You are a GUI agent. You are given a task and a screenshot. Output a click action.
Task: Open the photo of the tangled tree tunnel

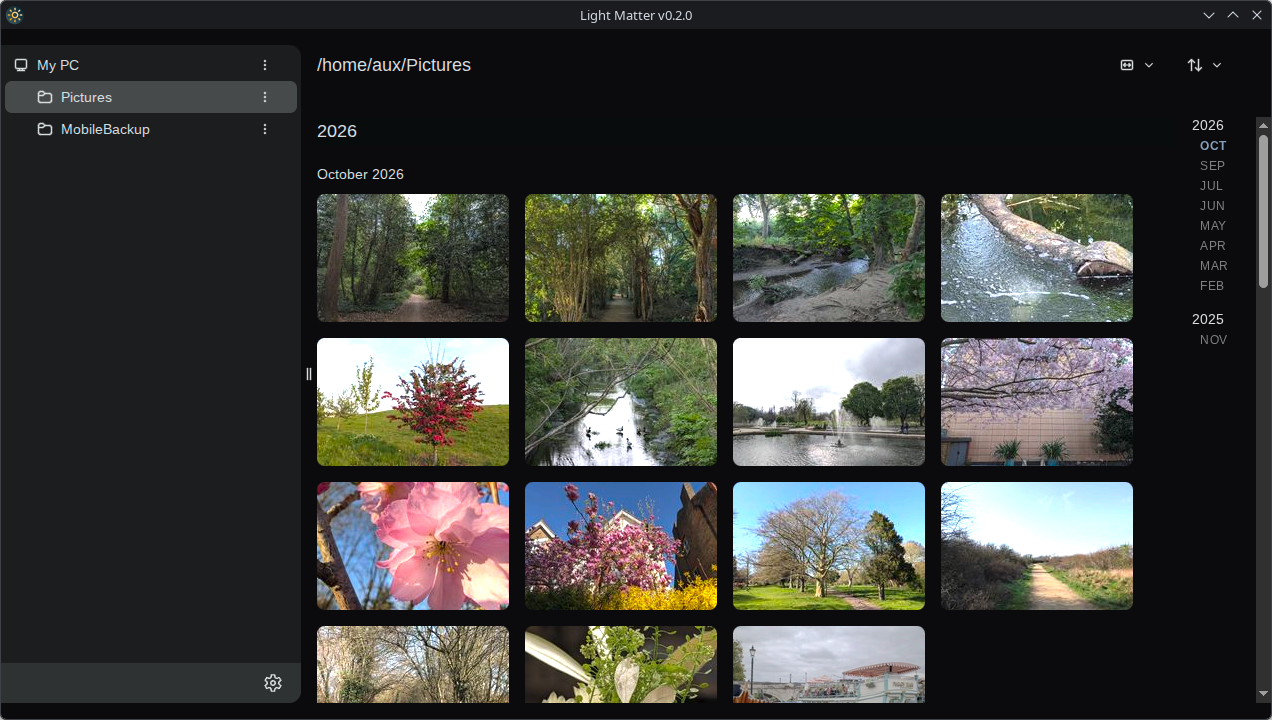pyautogui.click(x=621, y=258)
